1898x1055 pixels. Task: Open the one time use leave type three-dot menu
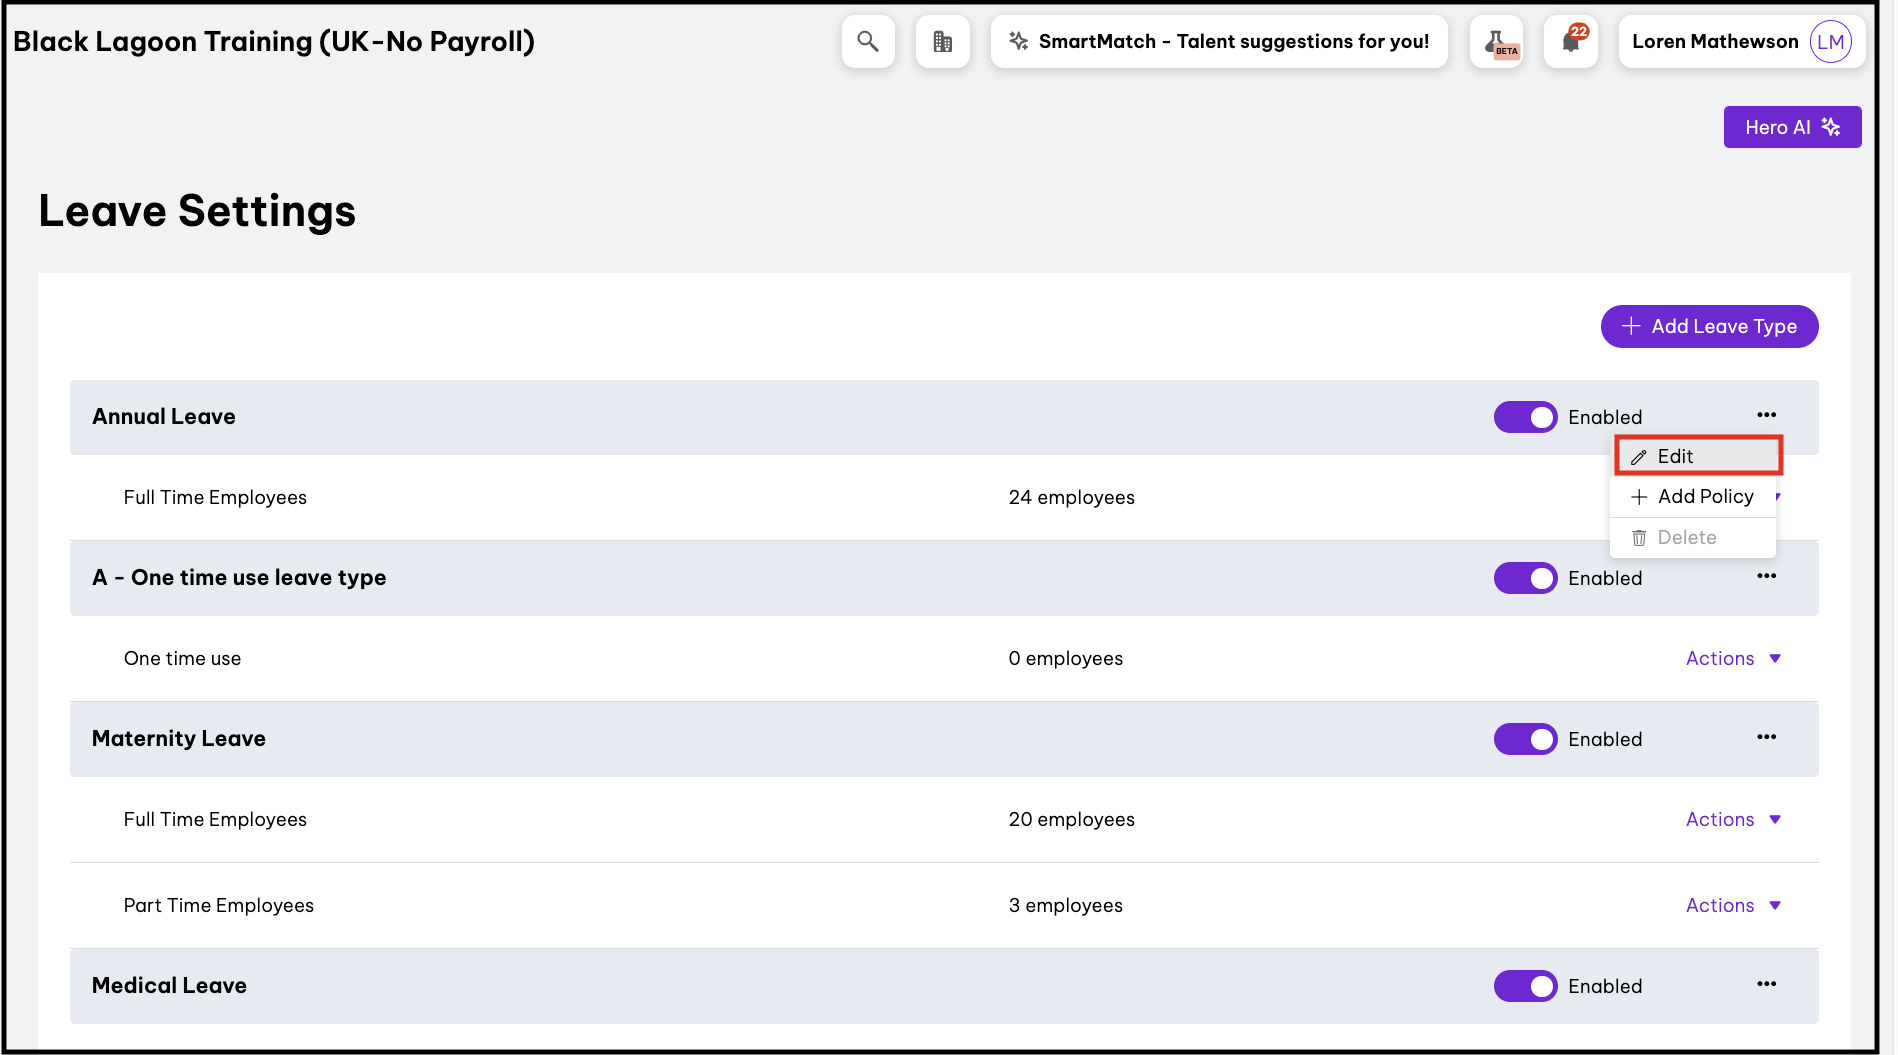pos(1766,576)
